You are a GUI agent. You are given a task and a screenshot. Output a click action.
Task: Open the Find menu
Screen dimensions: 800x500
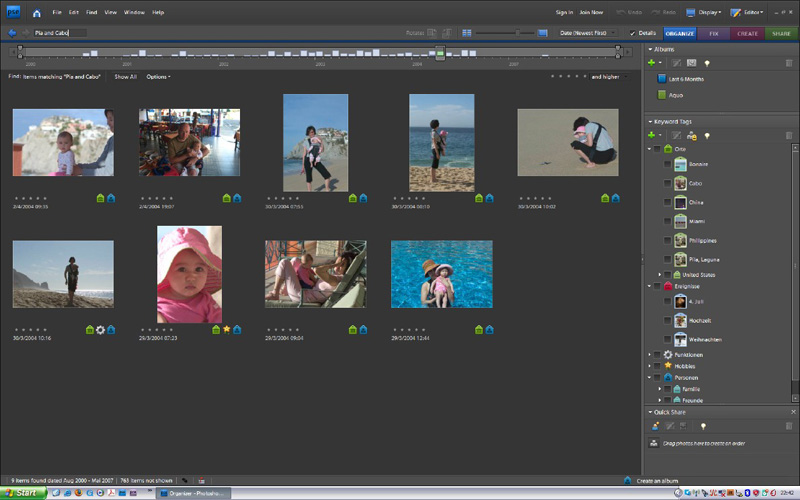[91, 12]
